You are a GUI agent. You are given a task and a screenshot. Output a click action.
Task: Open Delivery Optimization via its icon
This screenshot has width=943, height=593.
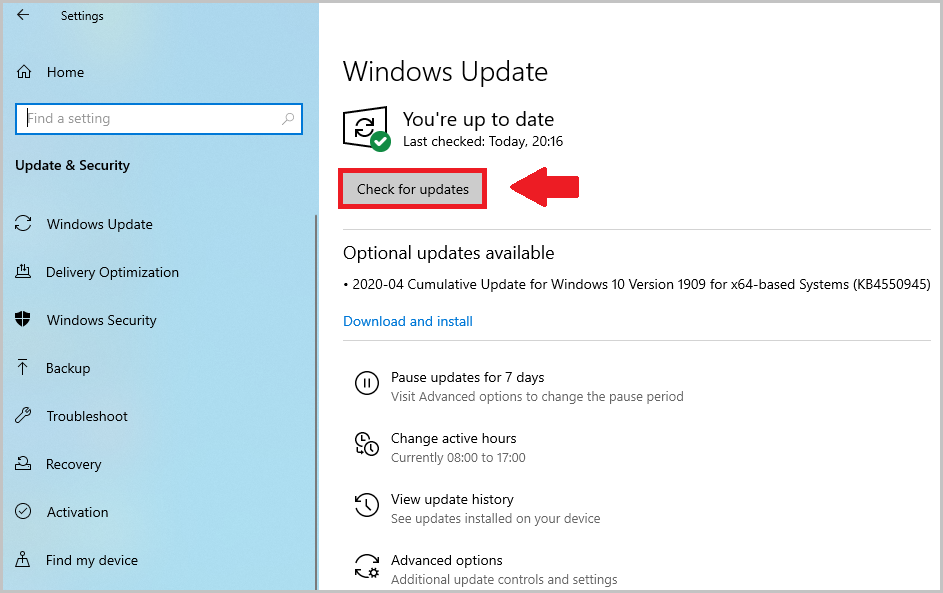click(x=23, y=272)
